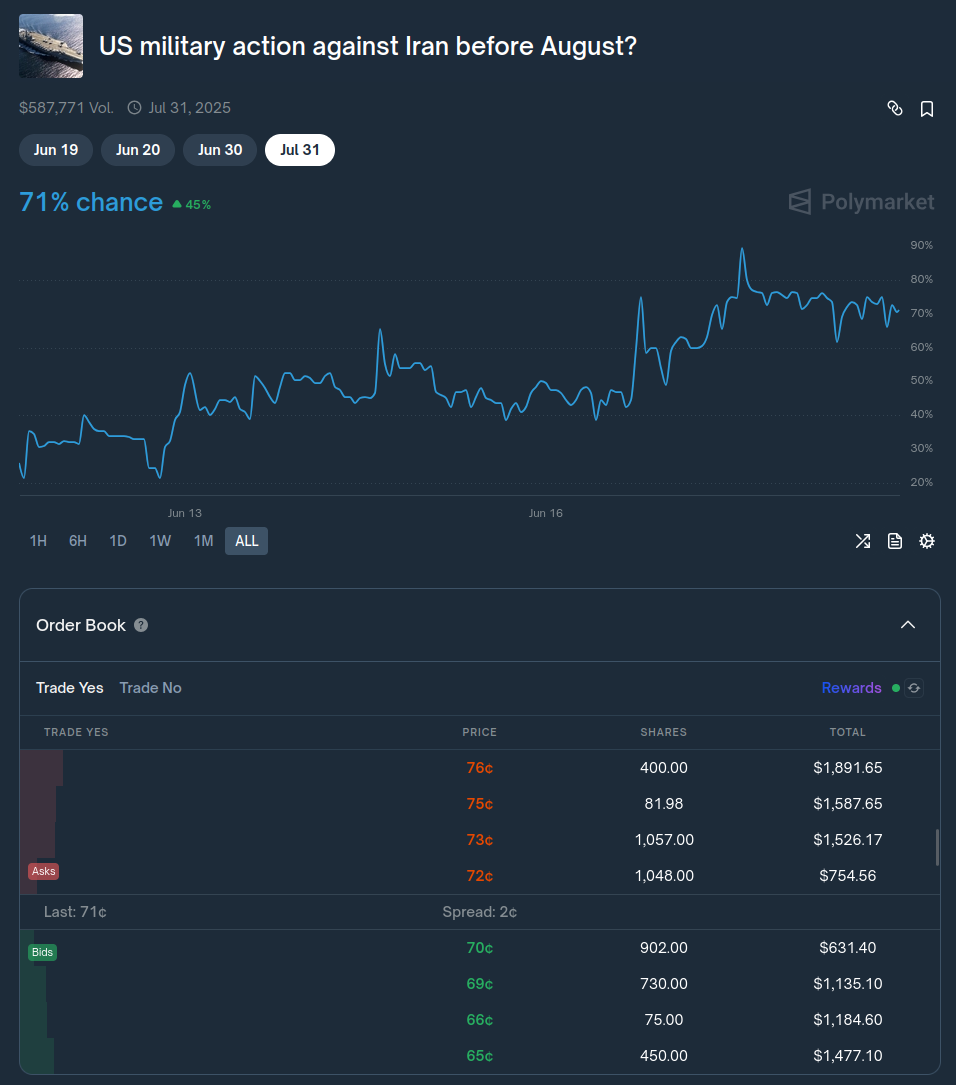
Task: Select the Jul 31 date pill
Action: 300,150
